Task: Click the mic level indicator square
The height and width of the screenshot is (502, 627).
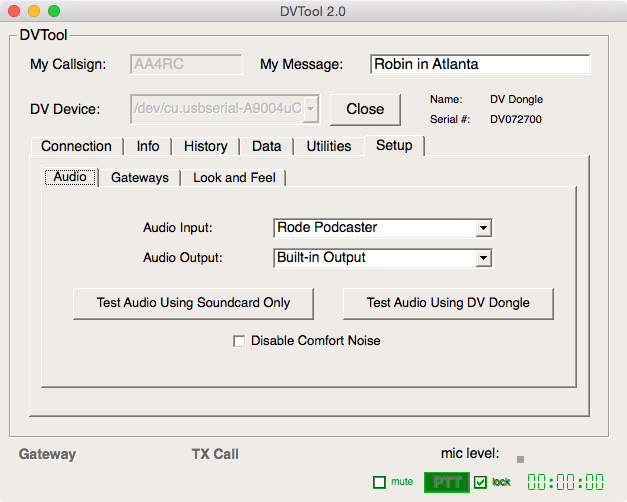Action: tap(520, 459)
